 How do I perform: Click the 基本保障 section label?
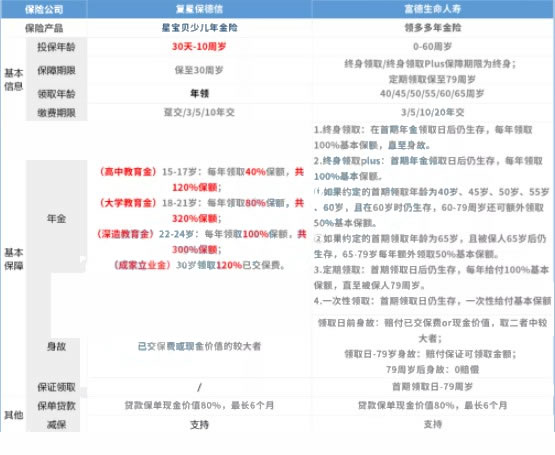pos(13,259)
